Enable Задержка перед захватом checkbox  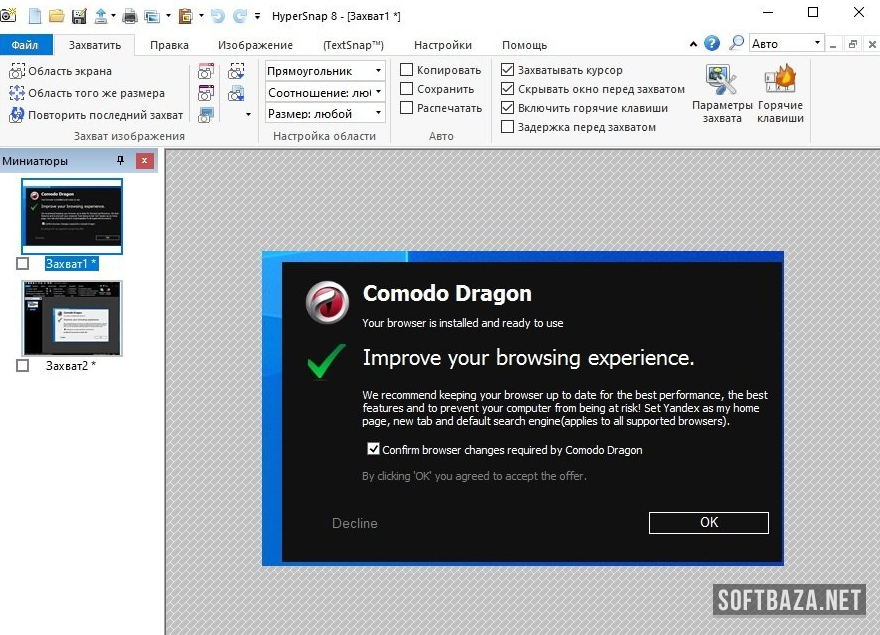click(x=508, y=127)
